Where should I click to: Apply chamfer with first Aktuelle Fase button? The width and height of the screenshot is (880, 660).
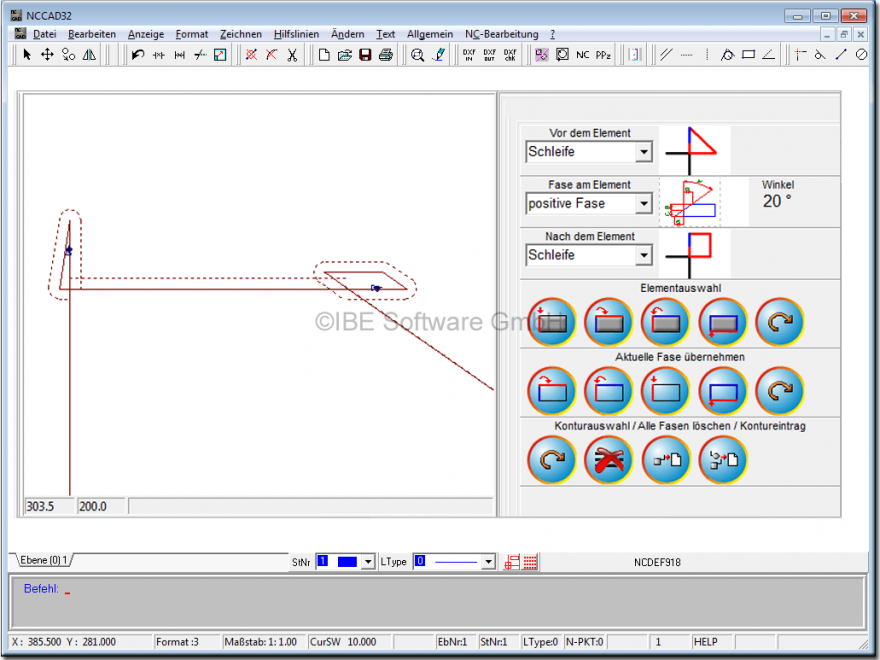pos(552,391)
